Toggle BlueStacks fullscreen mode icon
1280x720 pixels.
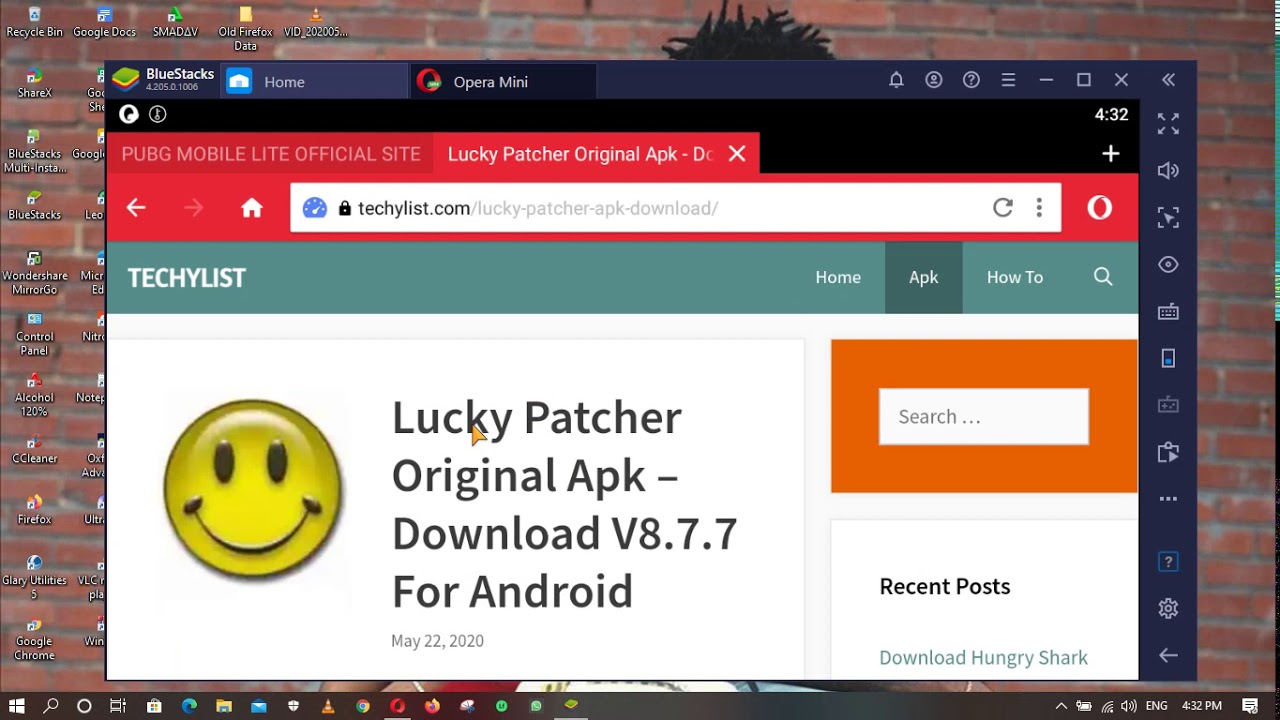point(1168,124)
